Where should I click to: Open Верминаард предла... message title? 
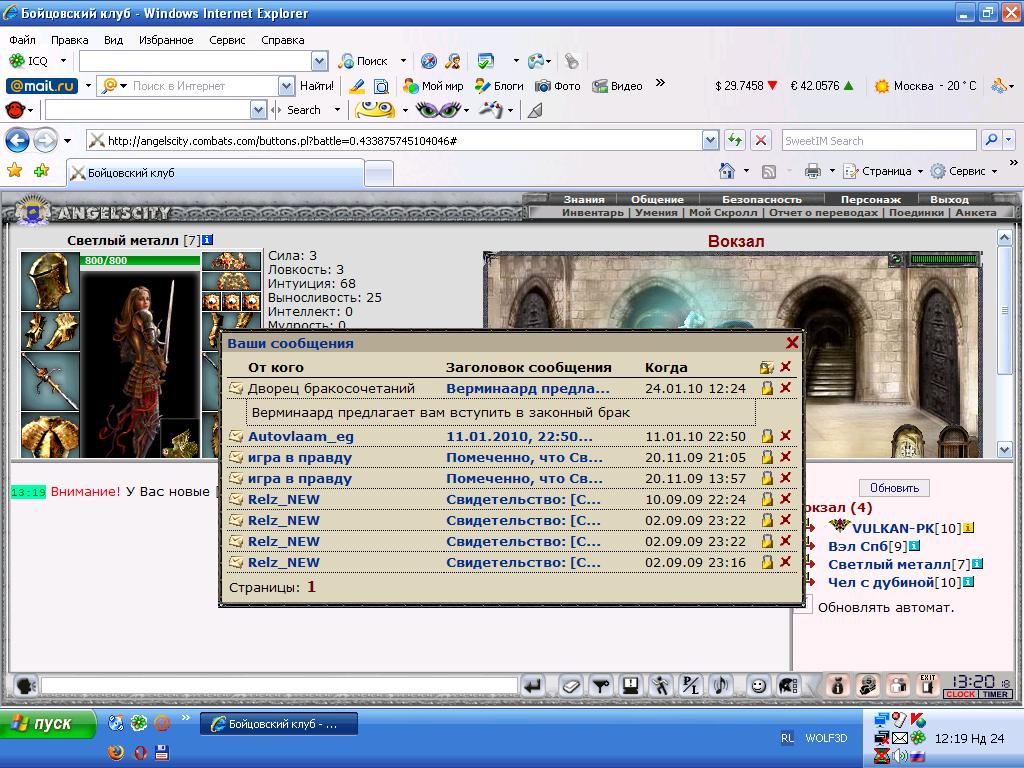pyautogui.click(x=528, y=388)
